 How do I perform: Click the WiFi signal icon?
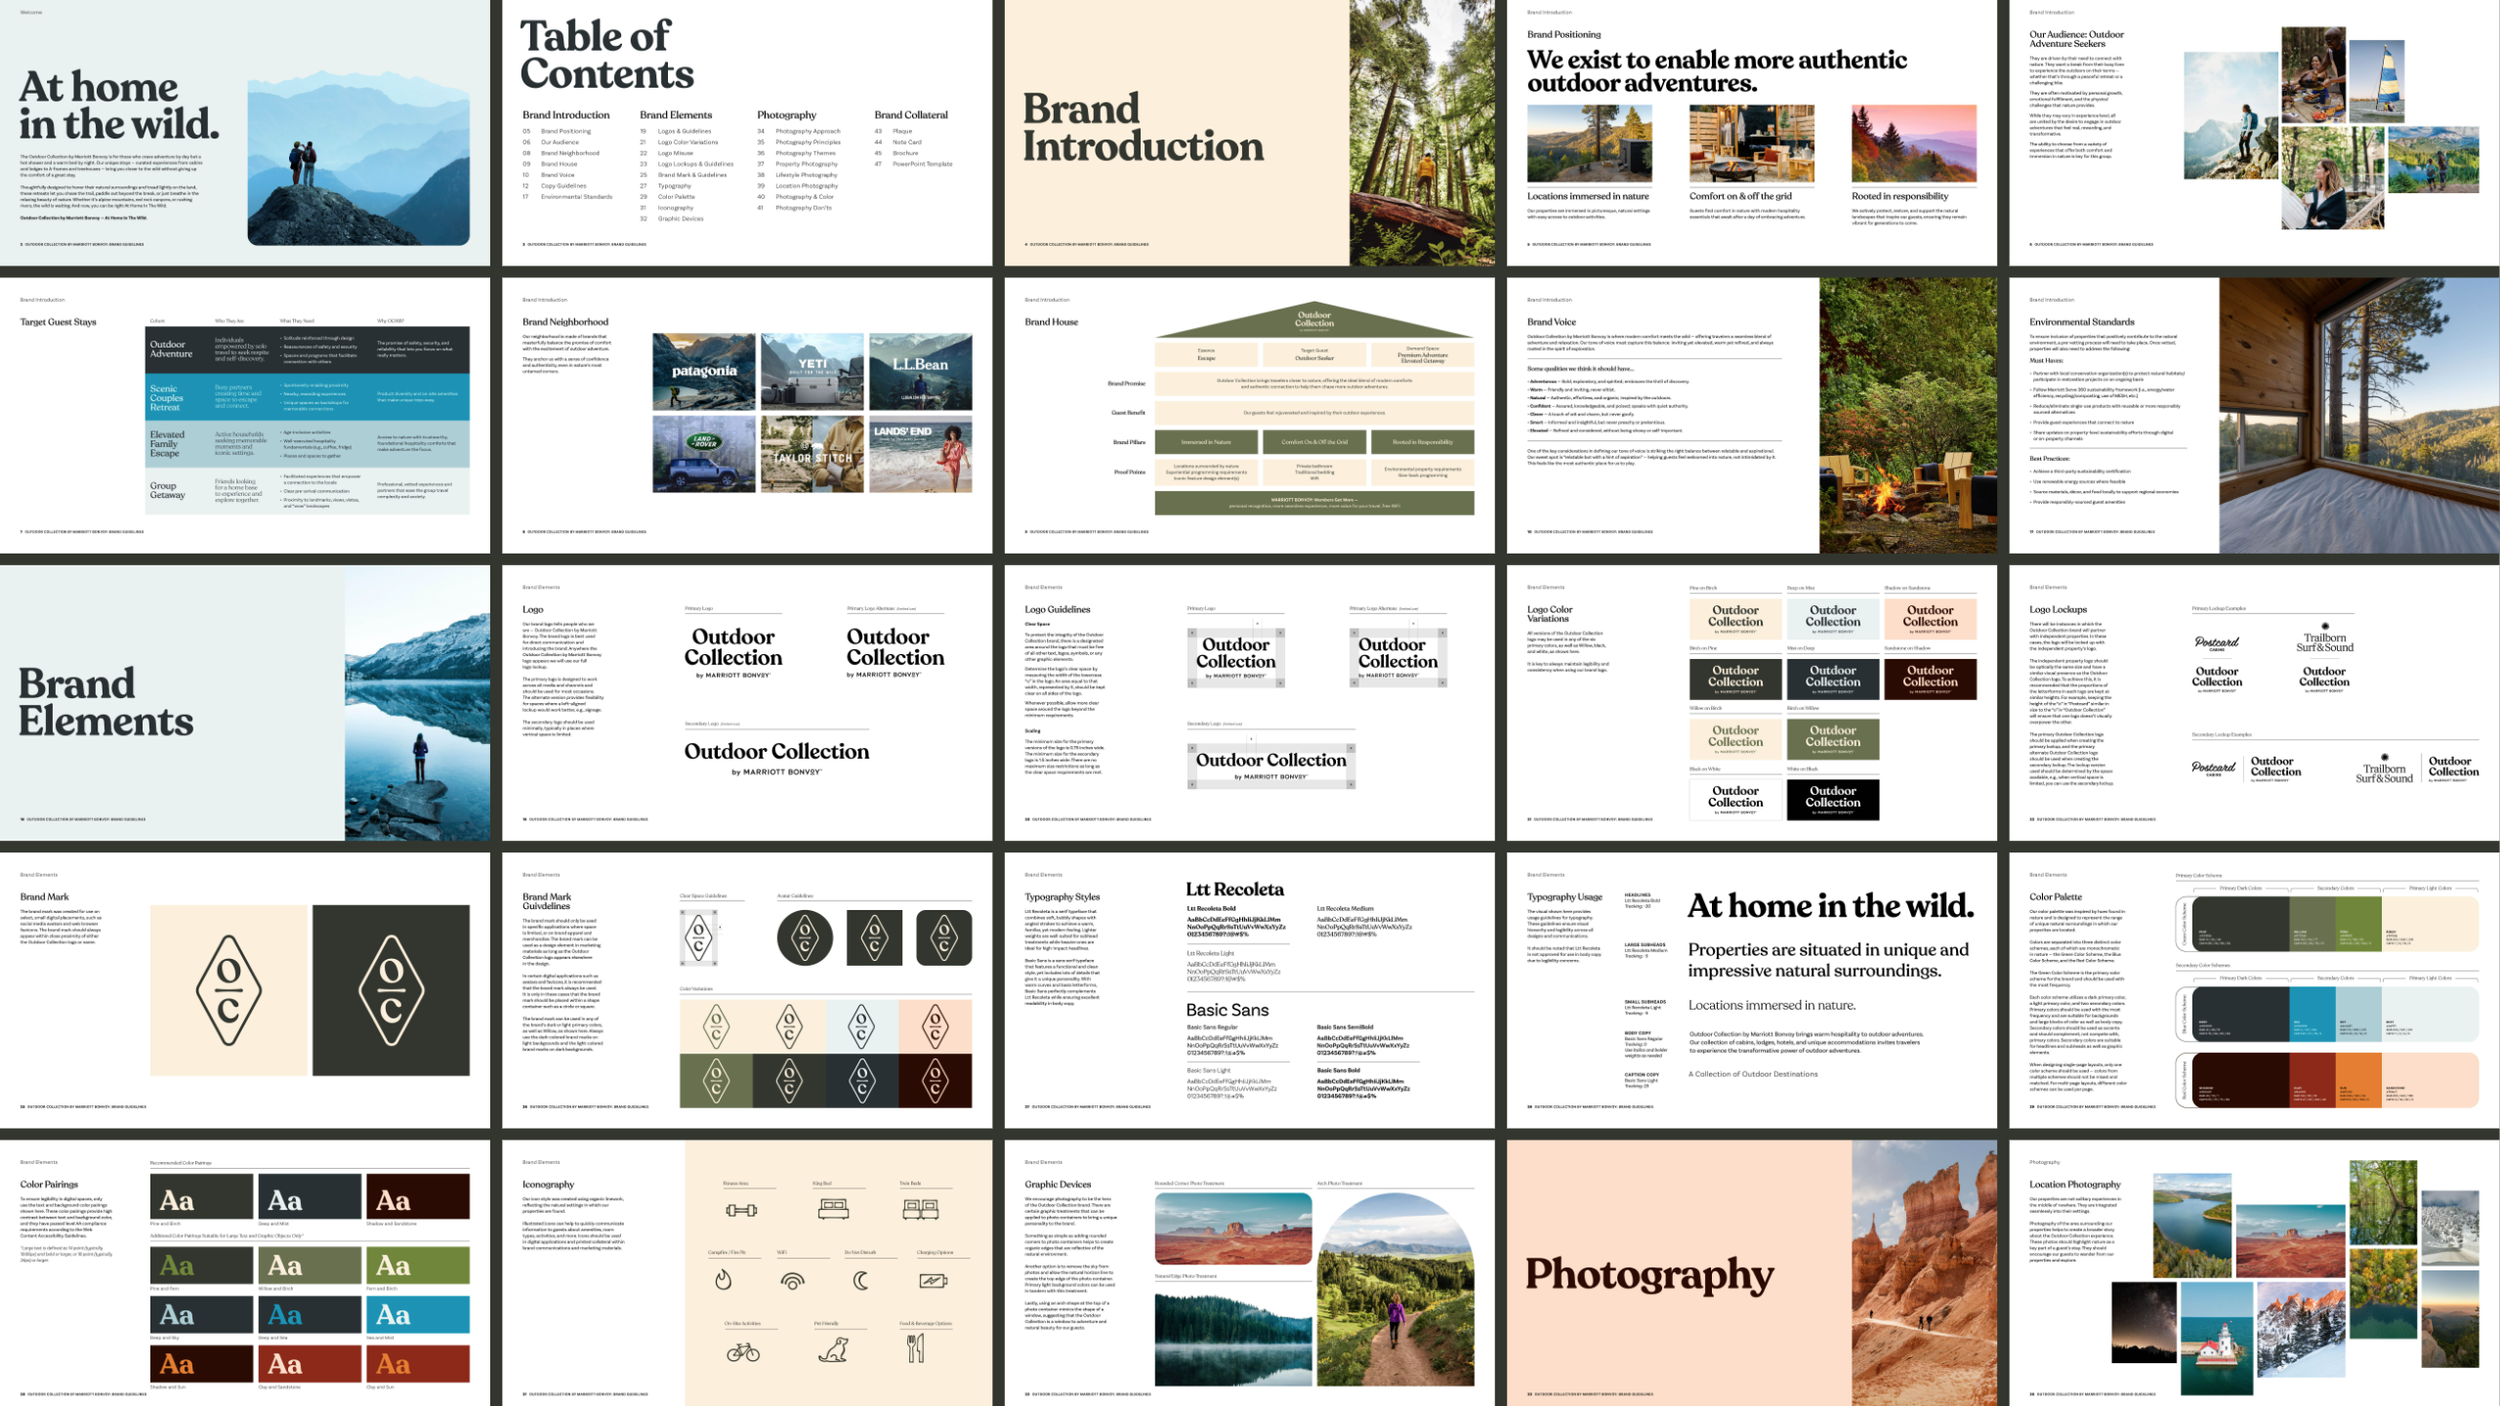792,1281
